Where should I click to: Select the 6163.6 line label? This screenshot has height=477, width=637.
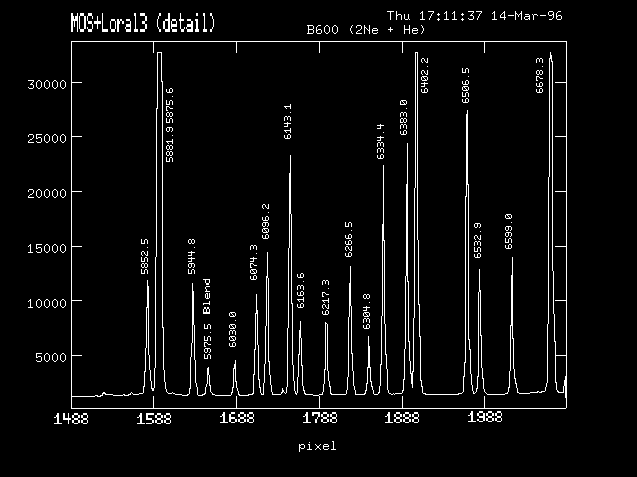tap(301, 291)
